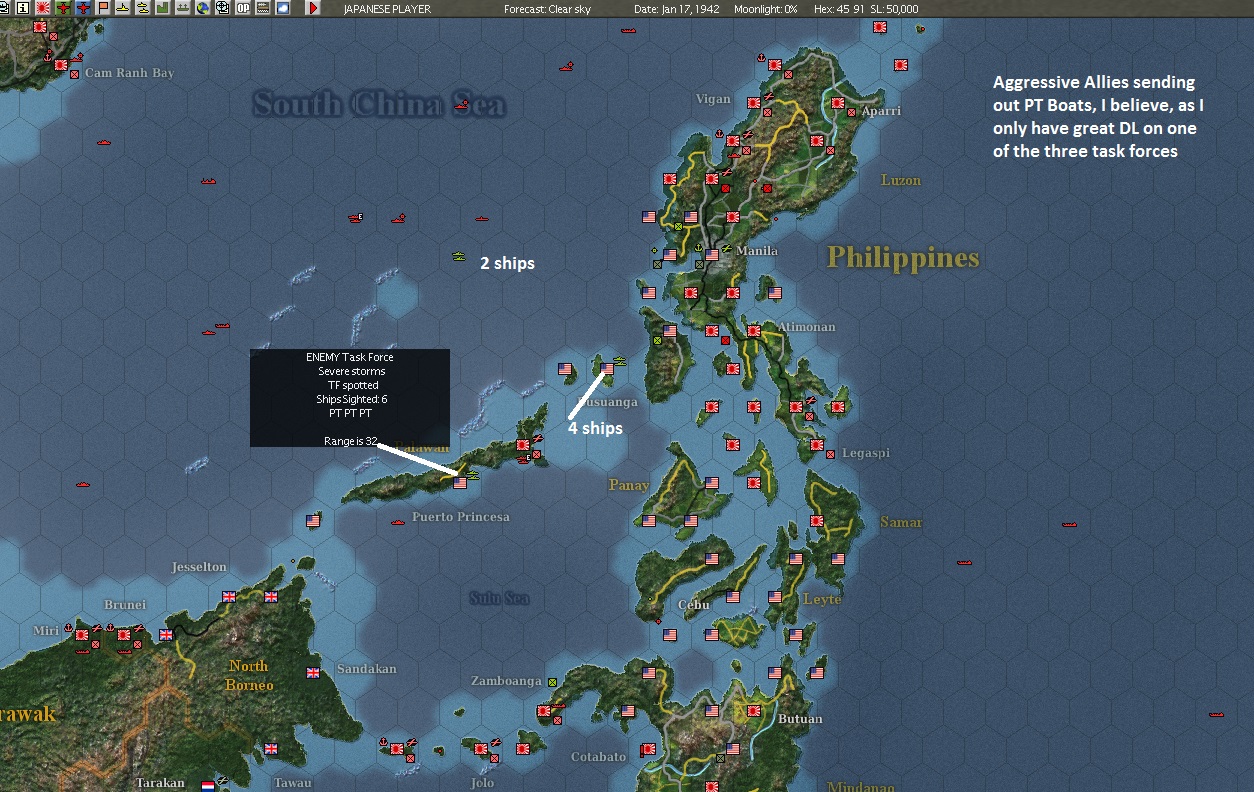Select the Dutch flag base at Tarakan

pyautogui.click(x=208, y=786)
